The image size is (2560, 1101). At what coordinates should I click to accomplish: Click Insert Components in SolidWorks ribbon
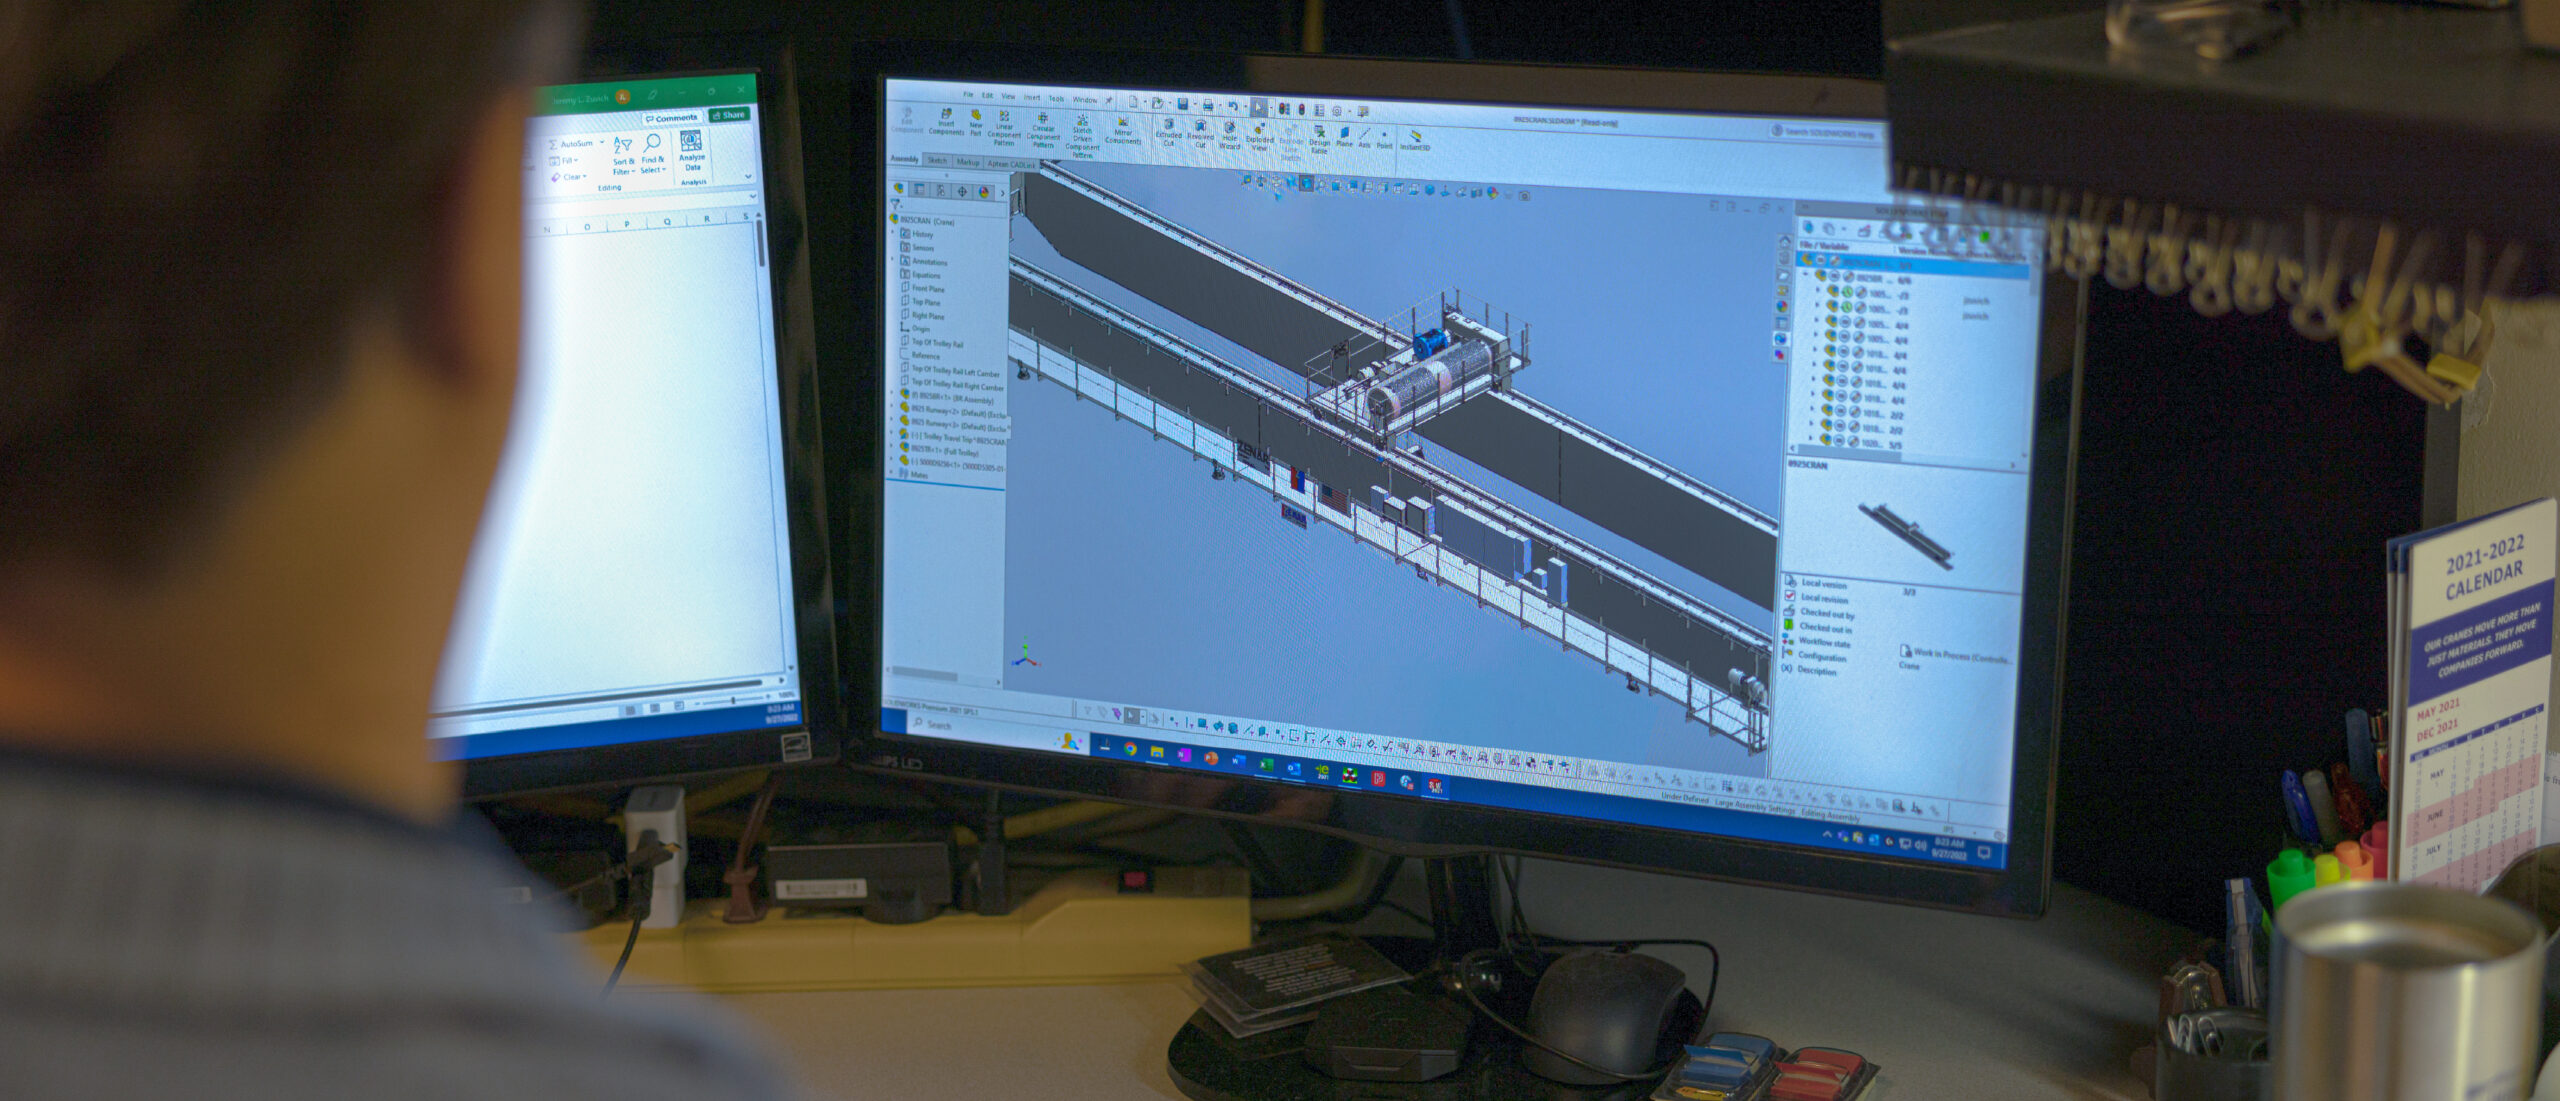945,121
